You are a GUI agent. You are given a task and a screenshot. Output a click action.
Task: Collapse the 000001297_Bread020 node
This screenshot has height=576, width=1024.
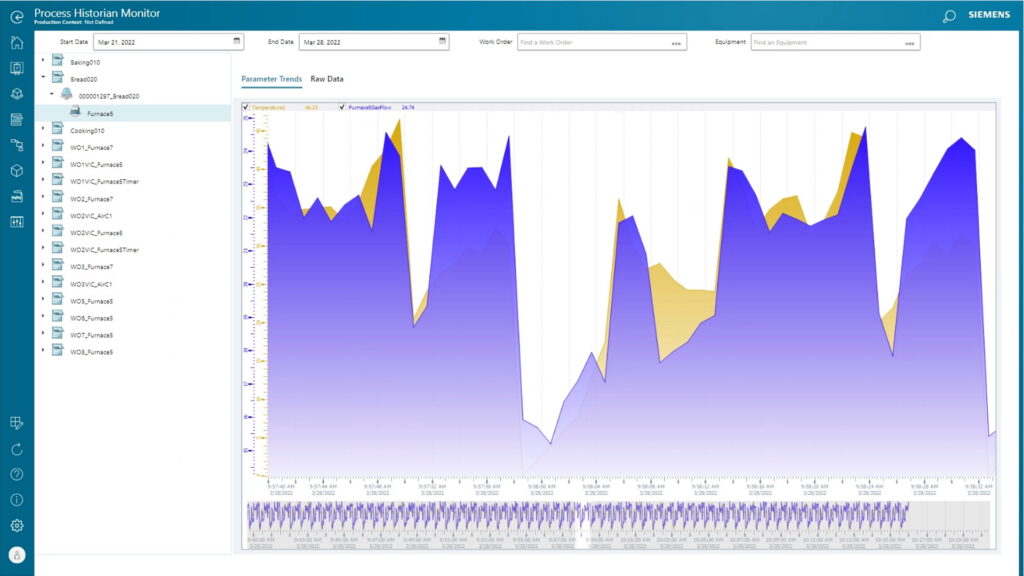[52, 94]
